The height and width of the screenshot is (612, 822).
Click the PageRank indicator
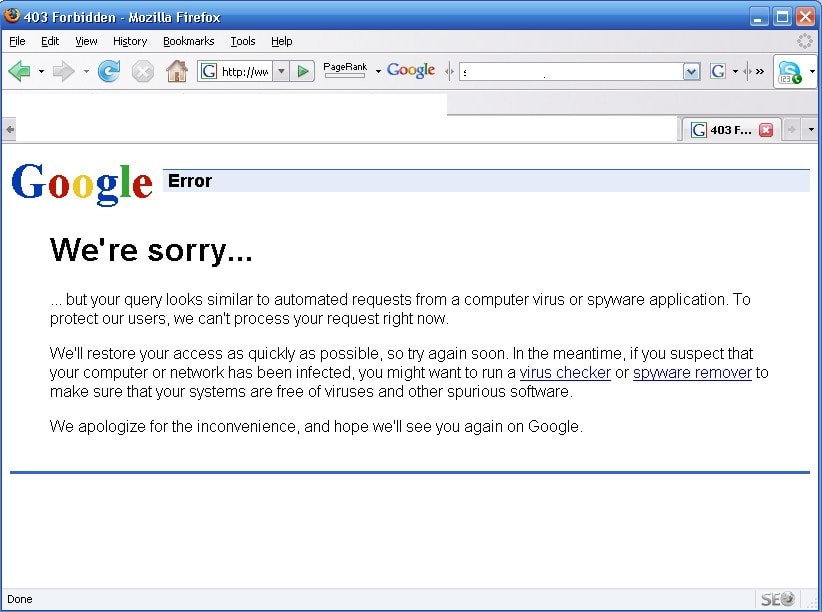click(x=345, y=70)
